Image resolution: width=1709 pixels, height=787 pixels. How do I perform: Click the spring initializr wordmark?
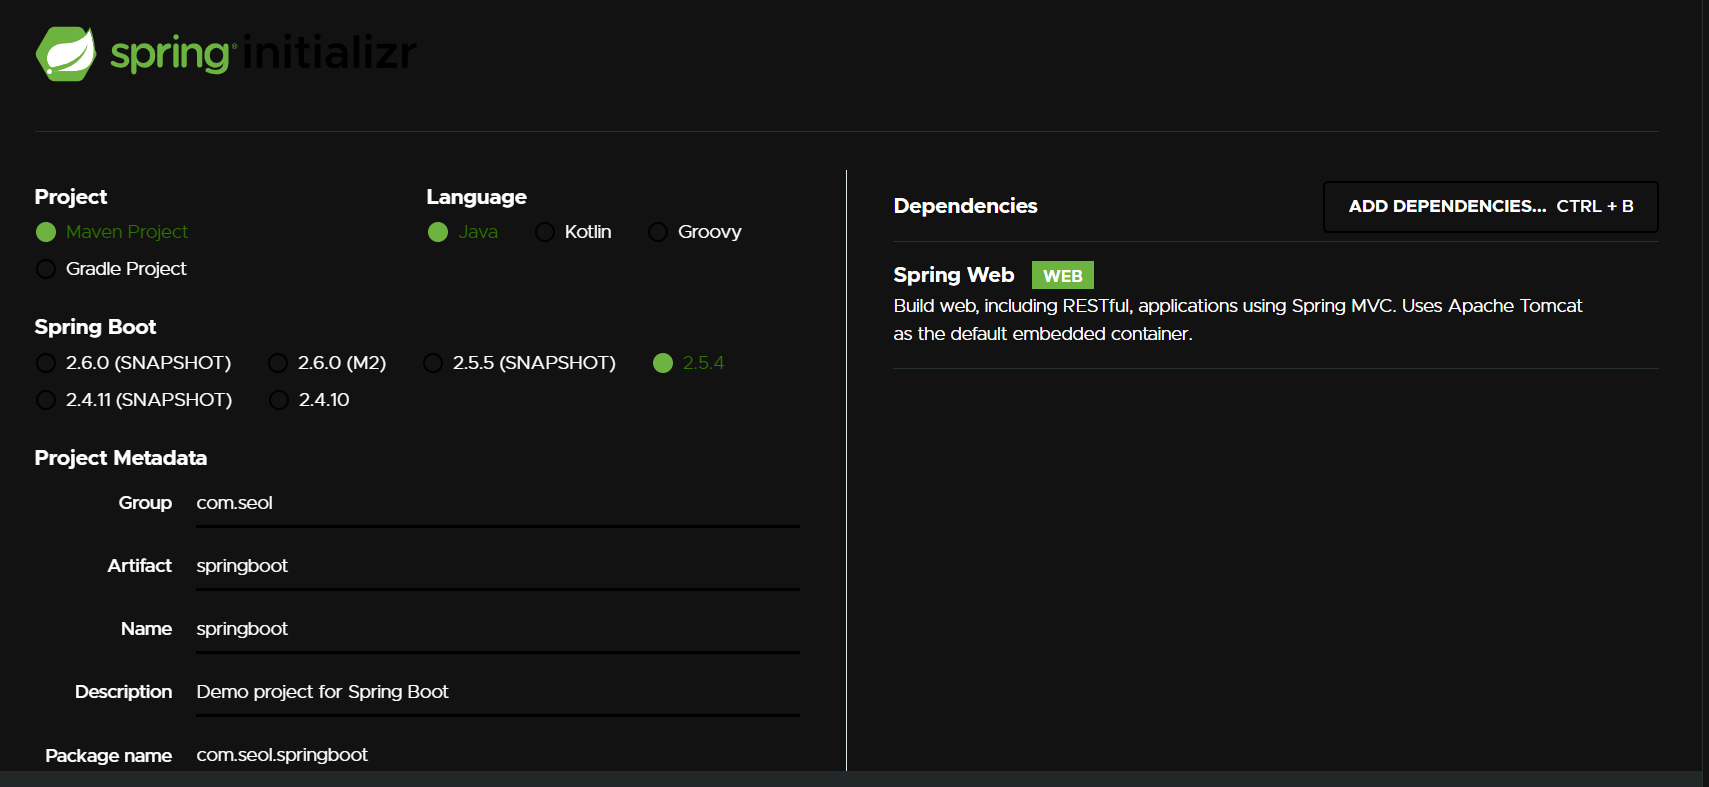(x=263, y=53)
